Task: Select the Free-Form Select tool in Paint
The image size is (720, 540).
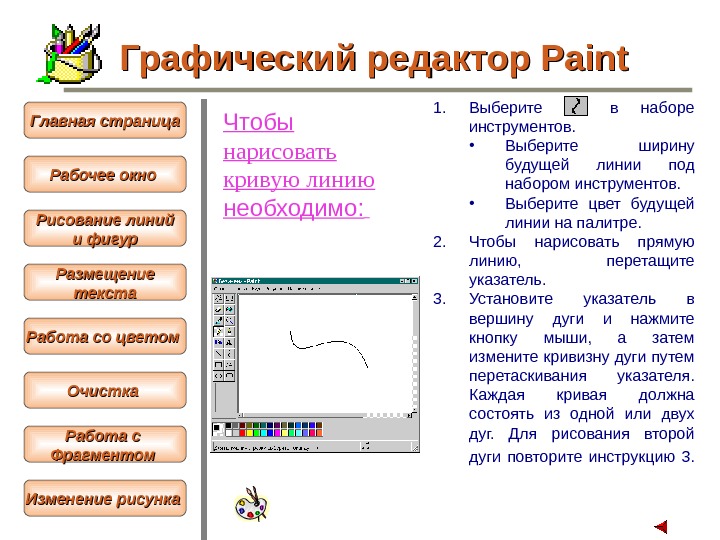Action: (218, 298)
